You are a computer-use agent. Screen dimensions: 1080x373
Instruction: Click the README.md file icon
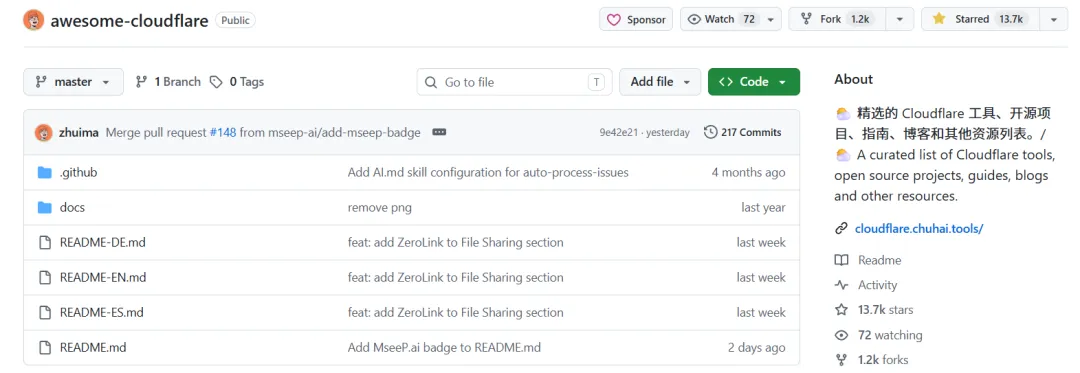tap(45, 348)
